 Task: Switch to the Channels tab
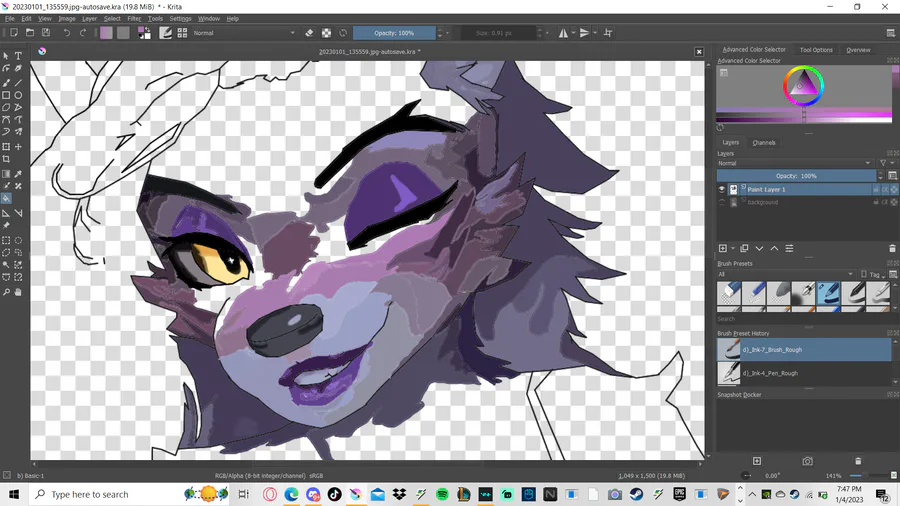[763, 142]
